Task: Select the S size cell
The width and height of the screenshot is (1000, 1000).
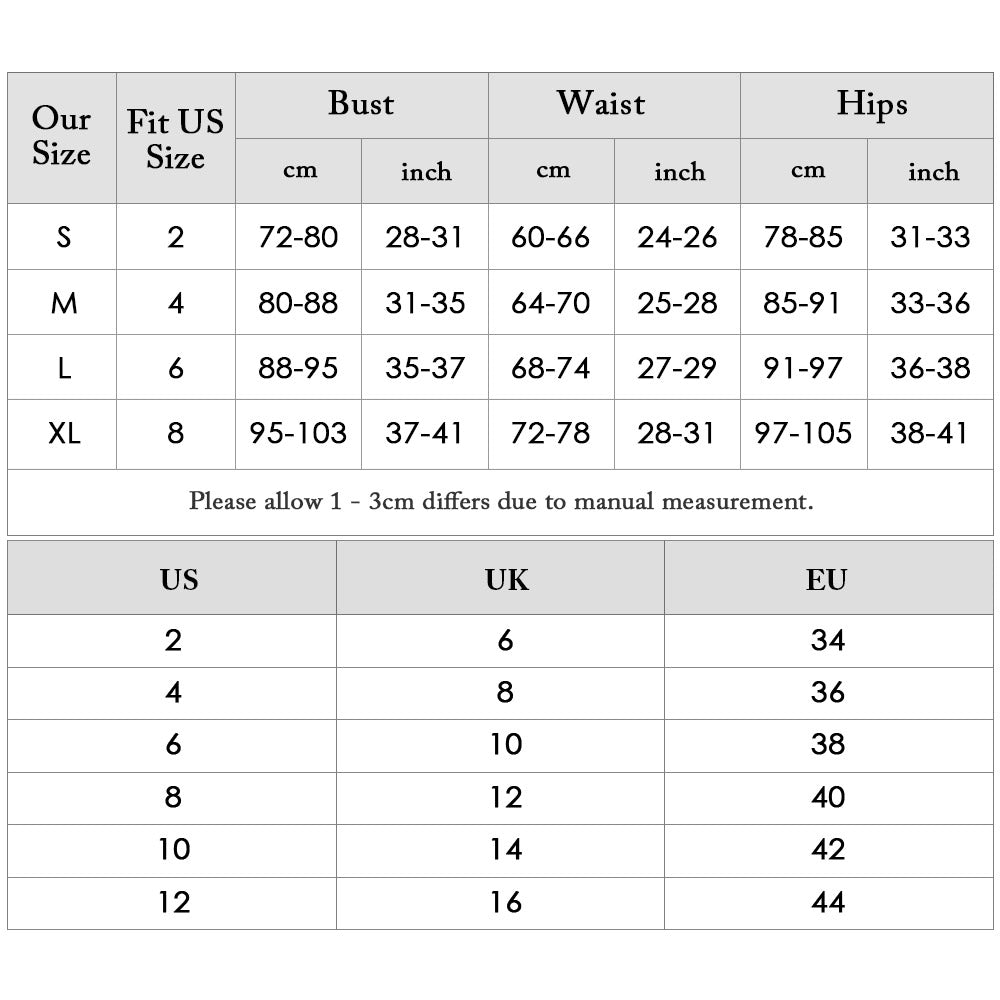Action: click(63, 237)
